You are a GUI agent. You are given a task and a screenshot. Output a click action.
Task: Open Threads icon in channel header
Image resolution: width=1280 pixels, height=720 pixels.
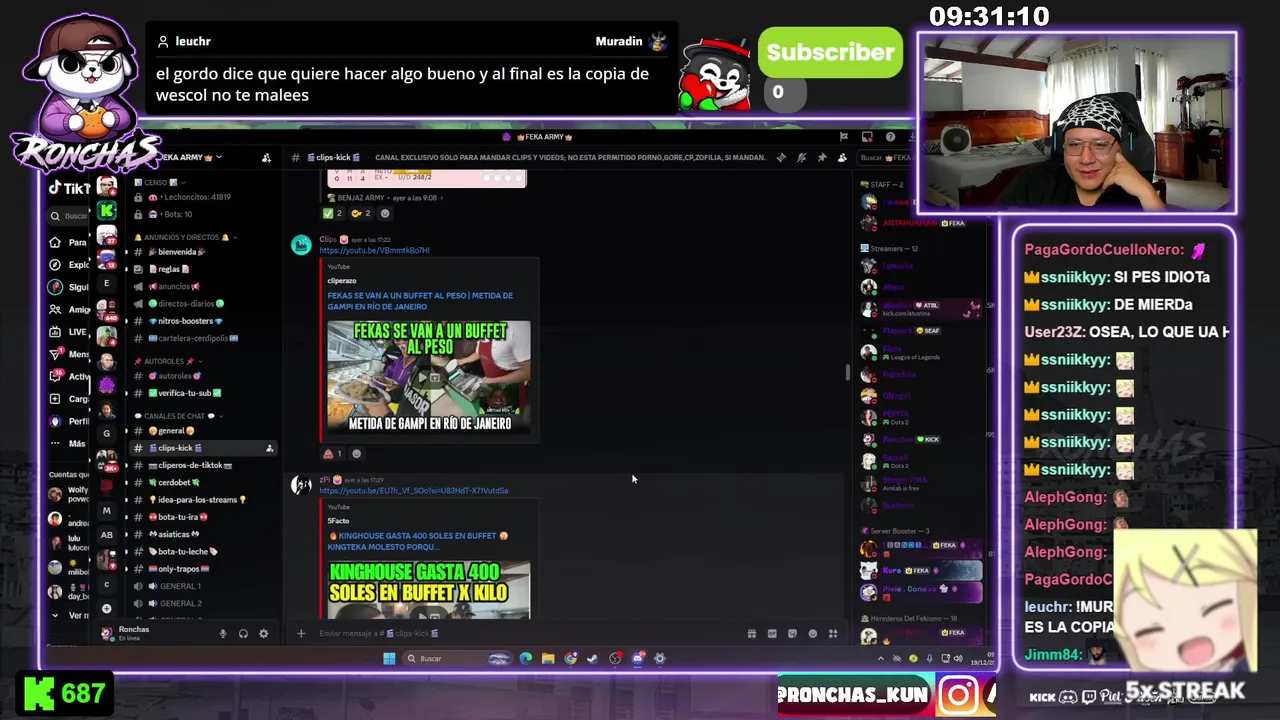point(781,157)
